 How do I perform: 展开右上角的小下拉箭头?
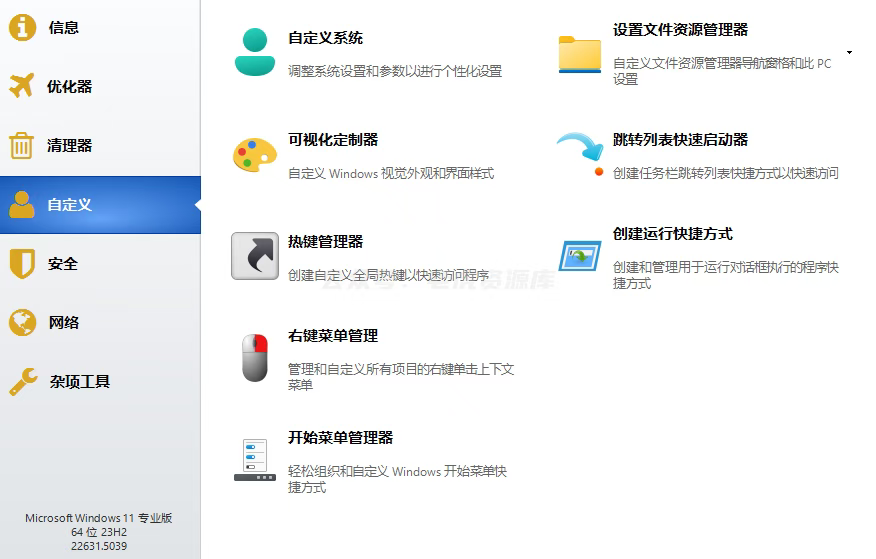849,52
